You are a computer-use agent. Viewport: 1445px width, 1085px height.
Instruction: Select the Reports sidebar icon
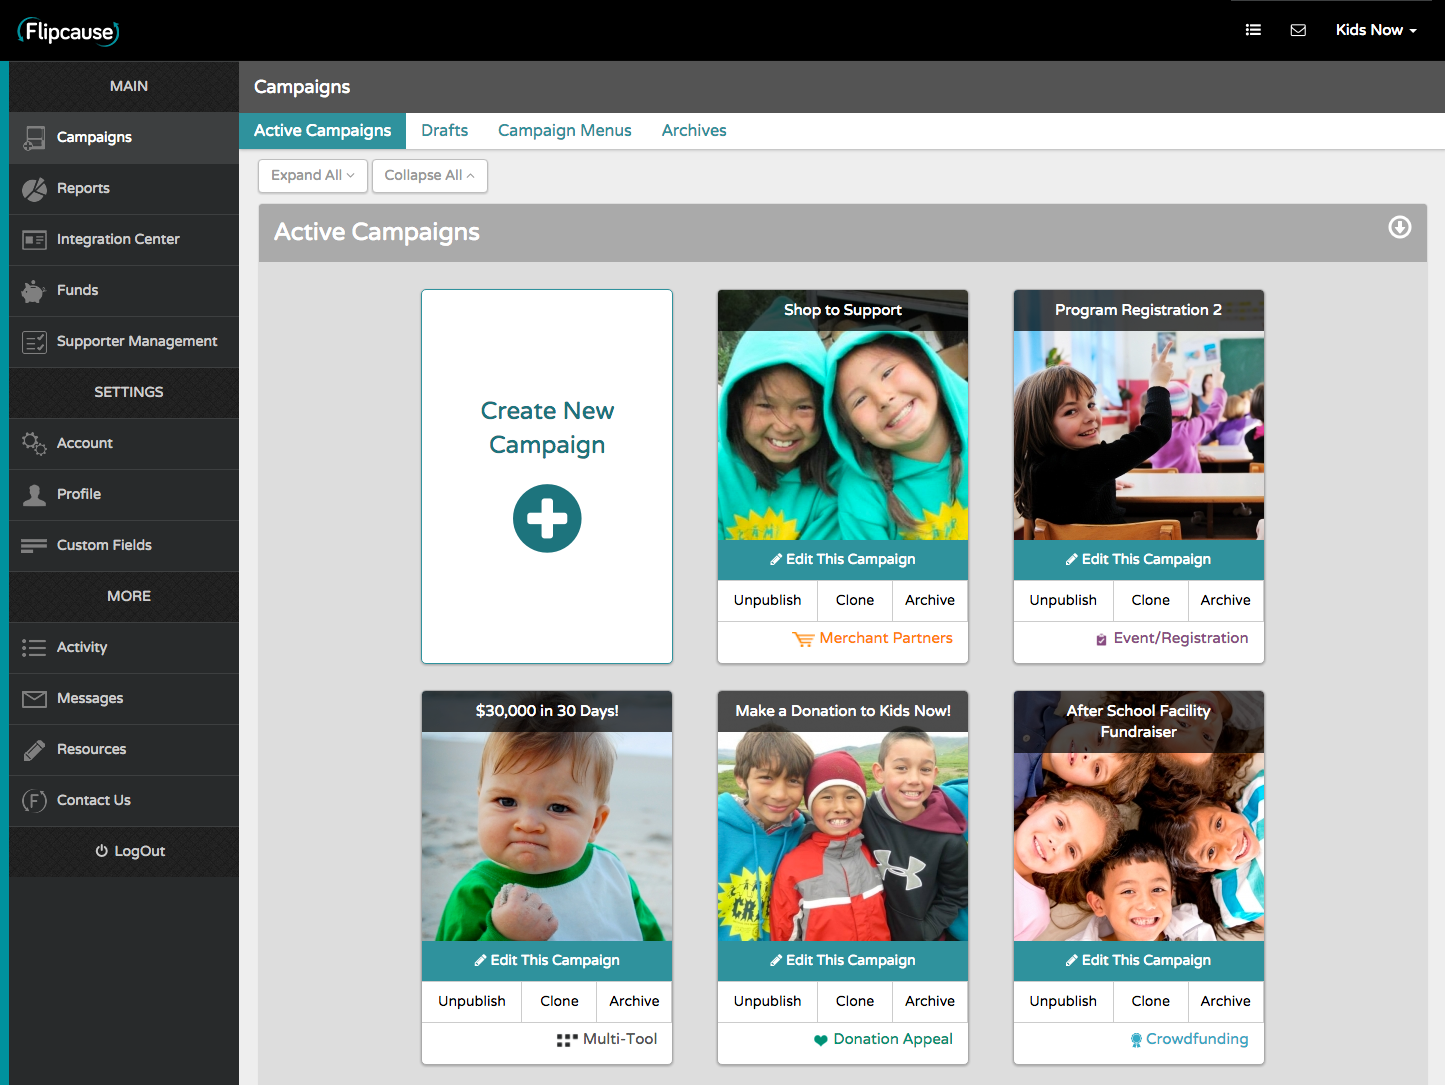(33, 188)
